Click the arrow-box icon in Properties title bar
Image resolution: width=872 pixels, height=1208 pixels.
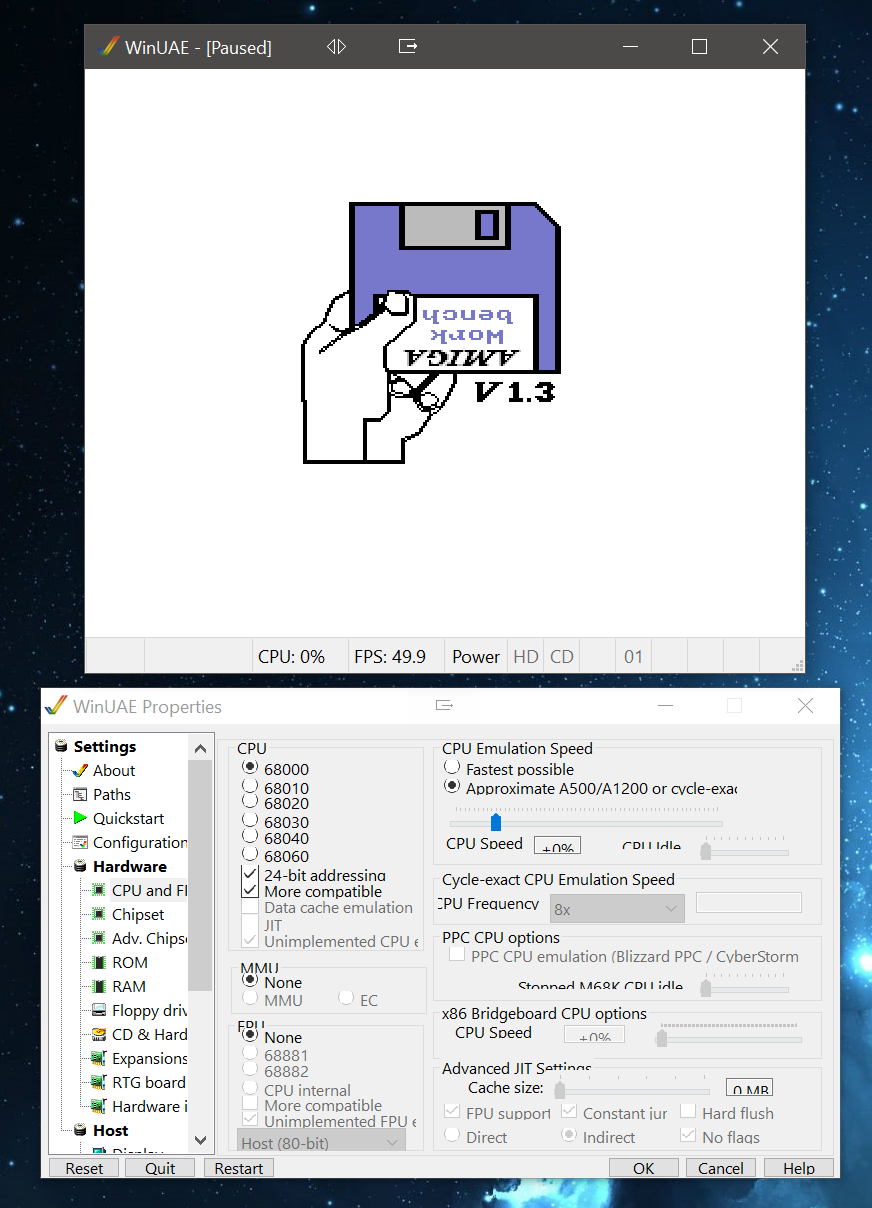click(445, 705)
